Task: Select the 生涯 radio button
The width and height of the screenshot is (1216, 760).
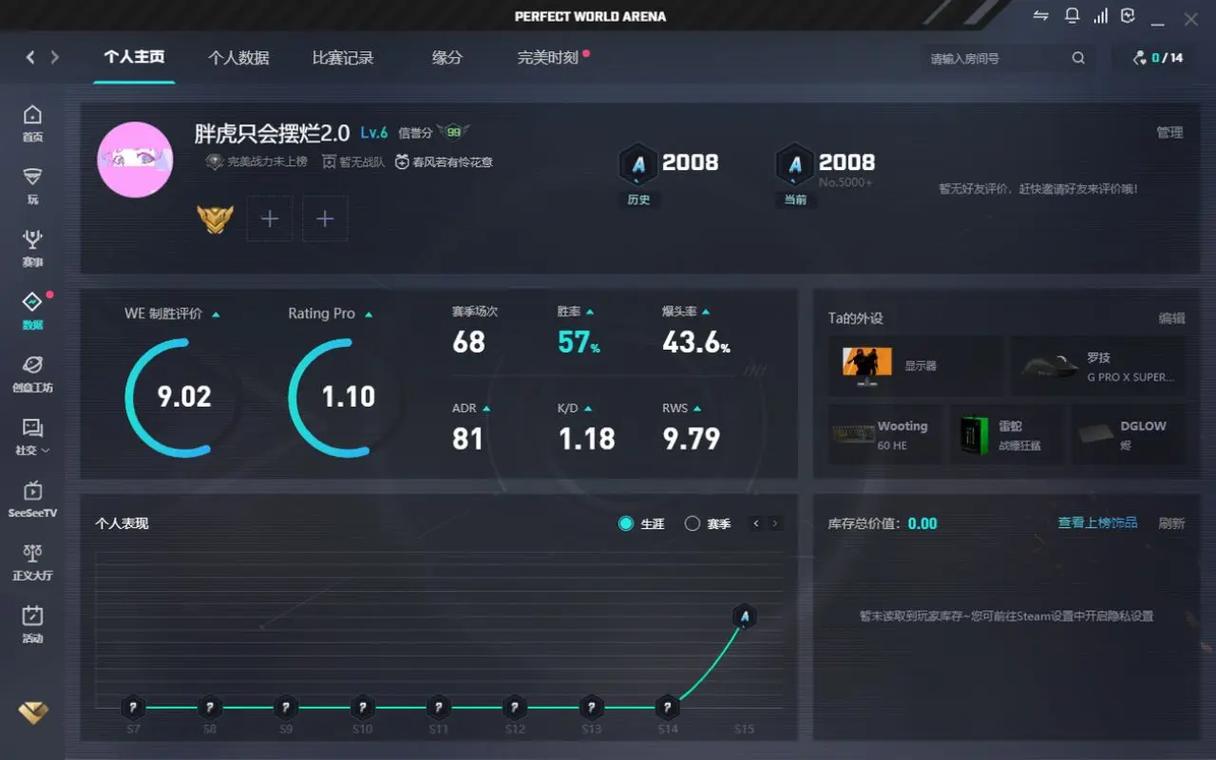Action: pos(626,523)
